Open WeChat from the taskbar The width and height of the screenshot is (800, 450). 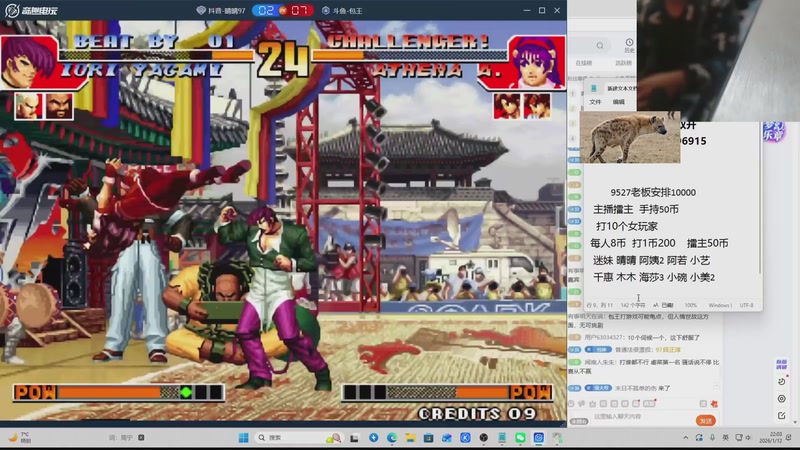(520, 437)
